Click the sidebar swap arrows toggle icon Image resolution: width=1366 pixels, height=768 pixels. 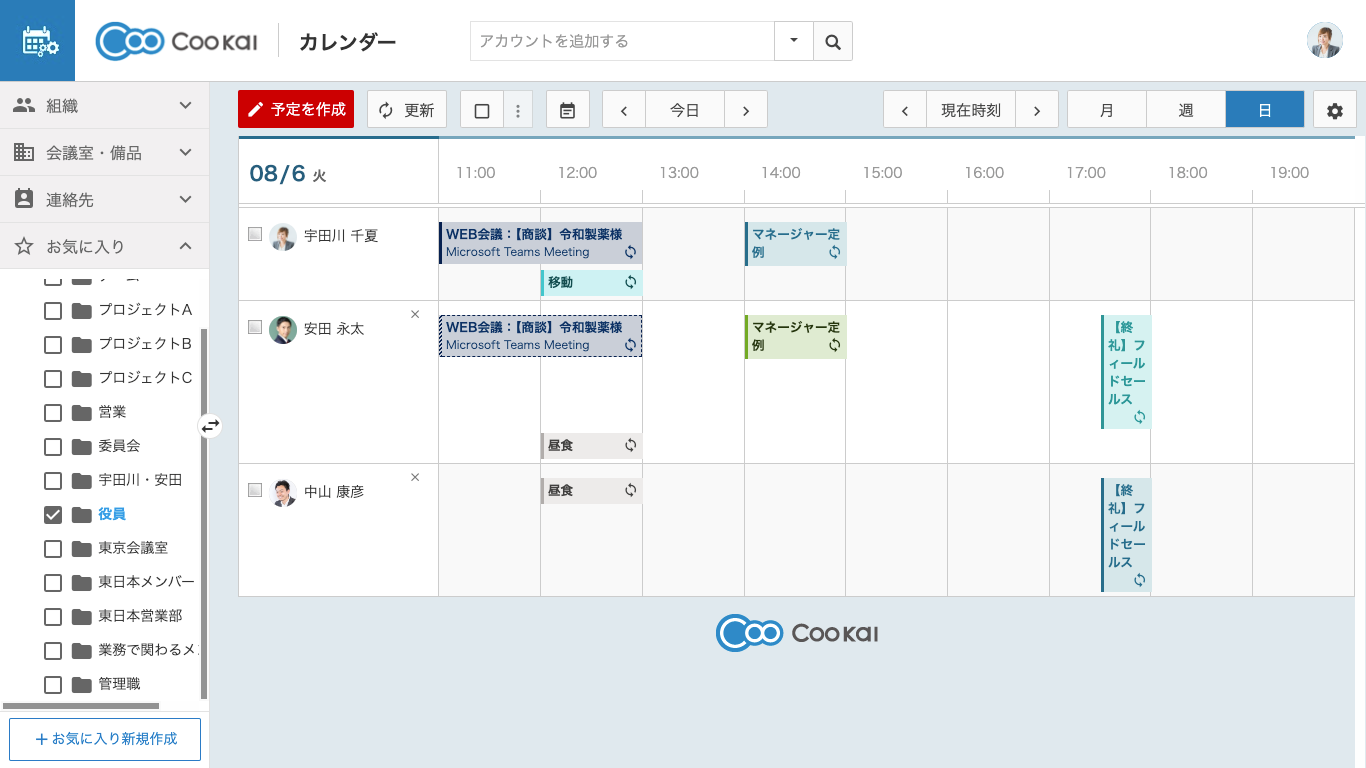[210, 426]
